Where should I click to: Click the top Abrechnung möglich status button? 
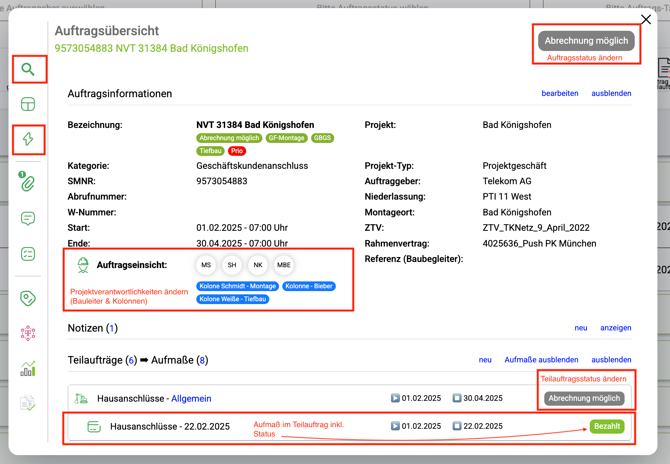click(x=586, y=41)
